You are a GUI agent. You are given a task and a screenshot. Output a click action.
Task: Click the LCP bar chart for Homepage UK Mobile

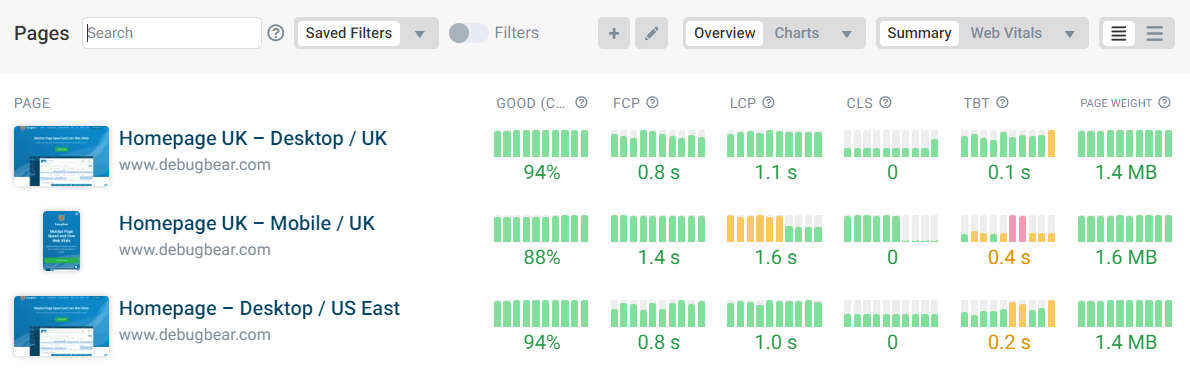tap(775, 229)
